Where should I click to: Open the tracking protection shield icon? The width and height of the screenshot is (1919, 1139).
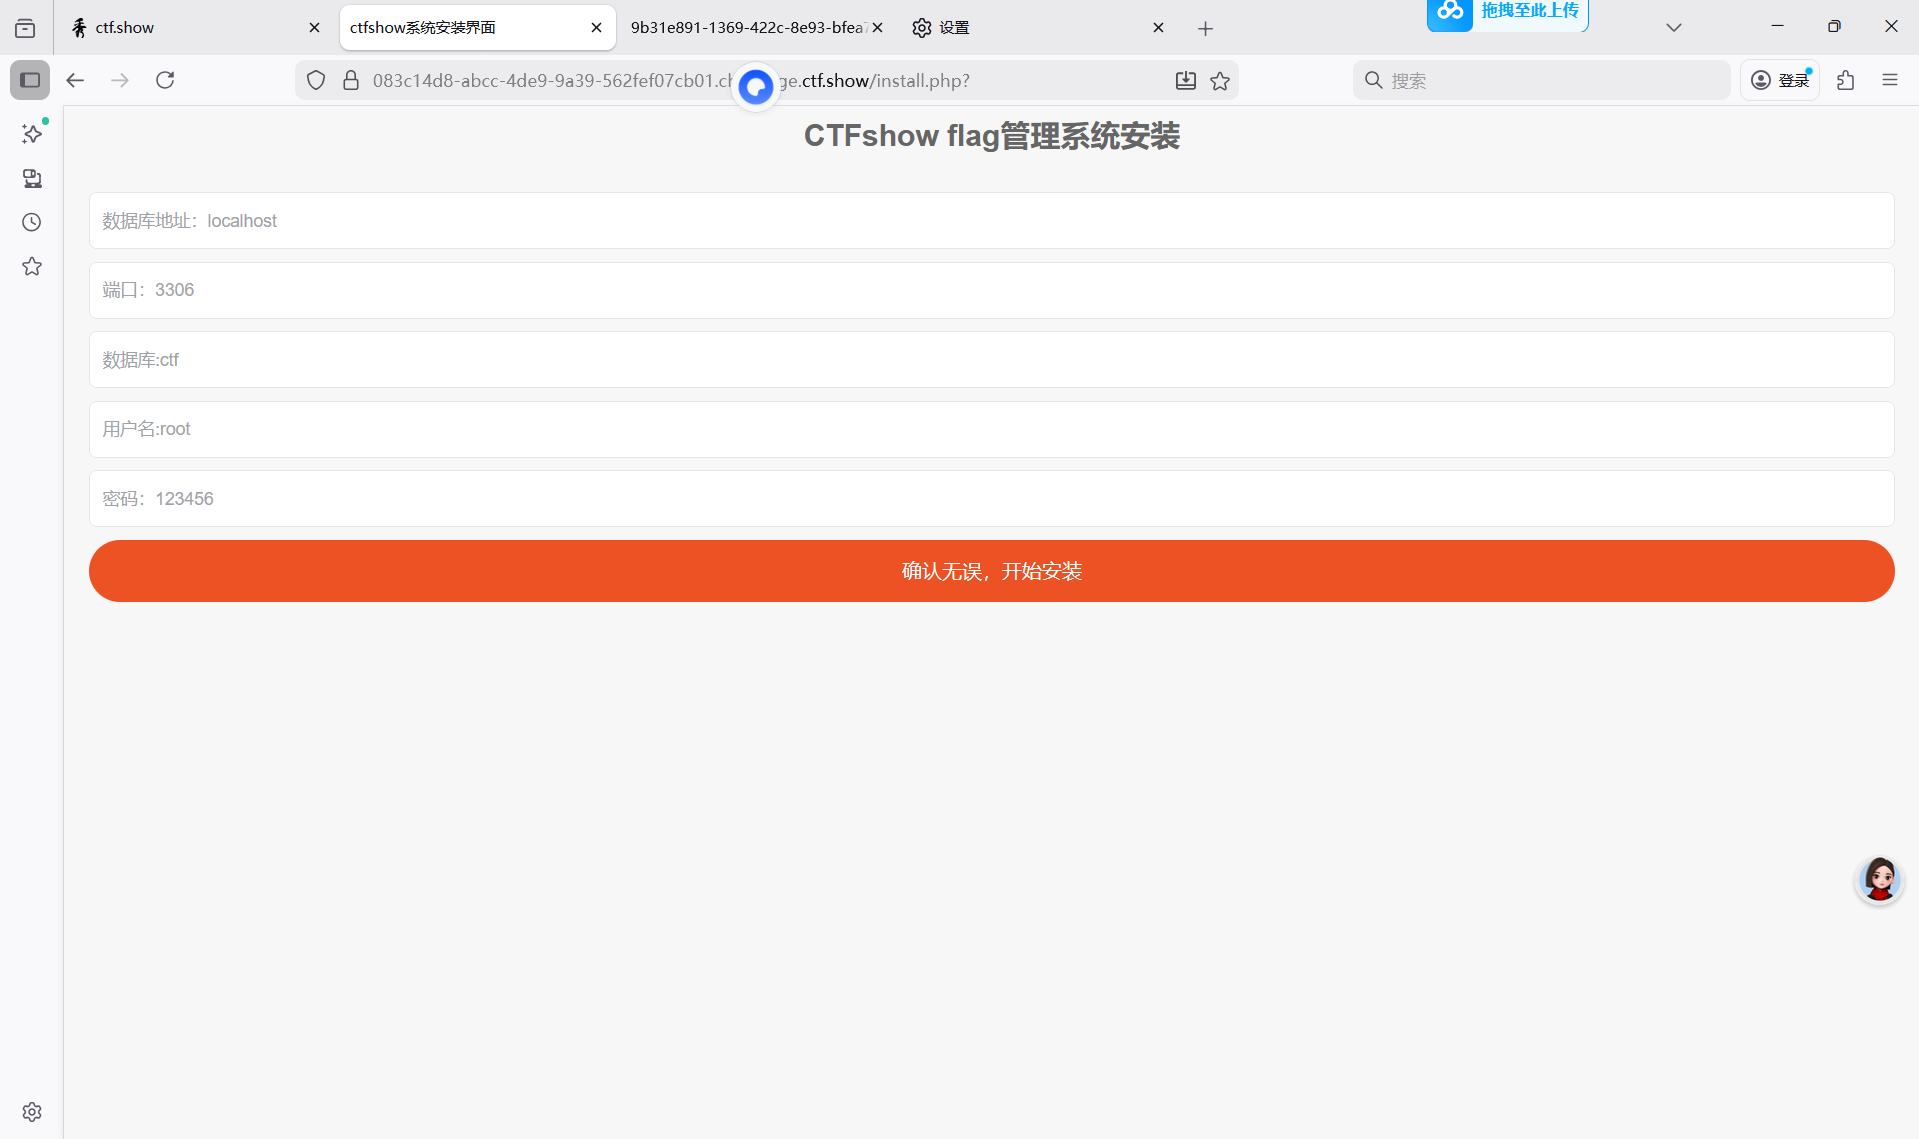tap(316, 80)
